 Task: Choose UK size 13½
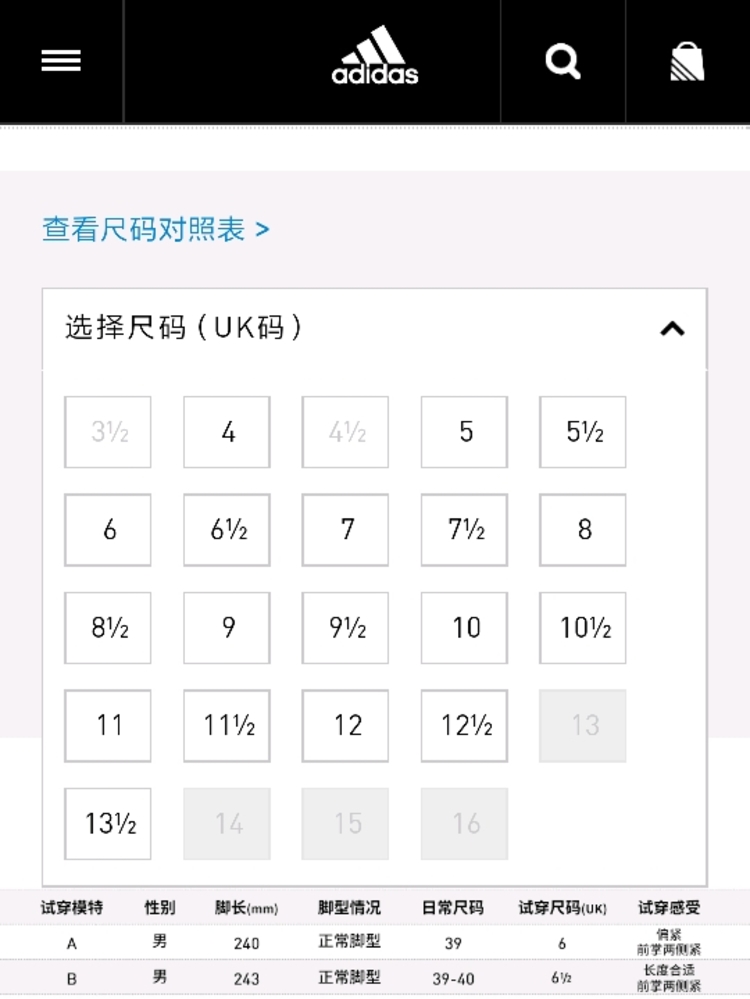pyautogui.click(x=108, y=824)
